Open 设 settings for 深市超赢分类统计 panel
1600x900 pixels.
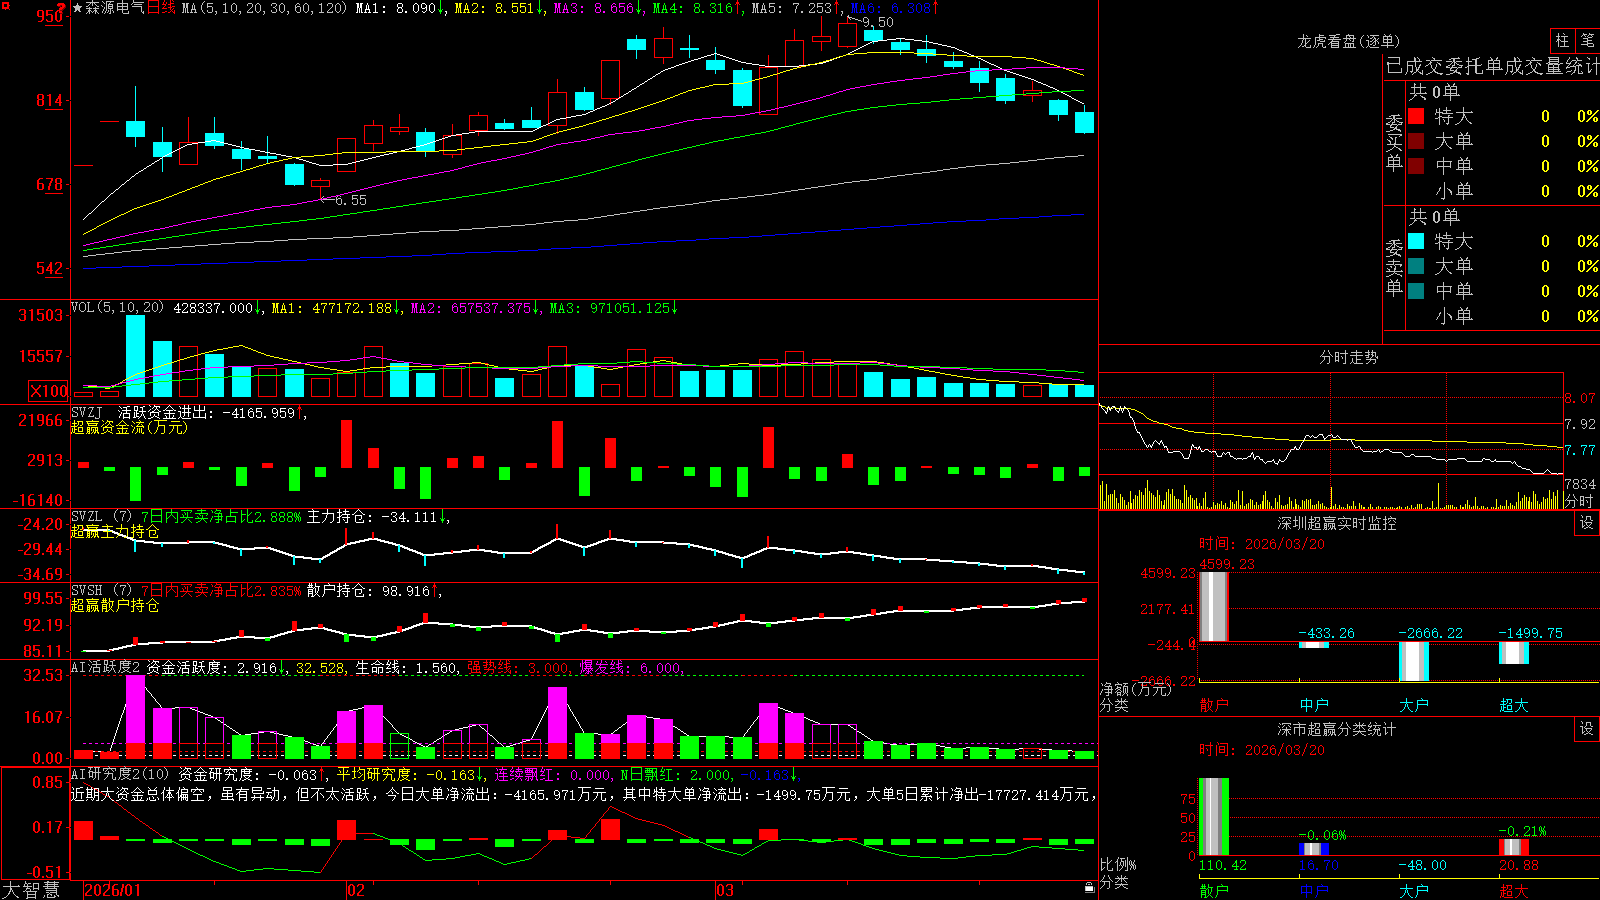1587,729
